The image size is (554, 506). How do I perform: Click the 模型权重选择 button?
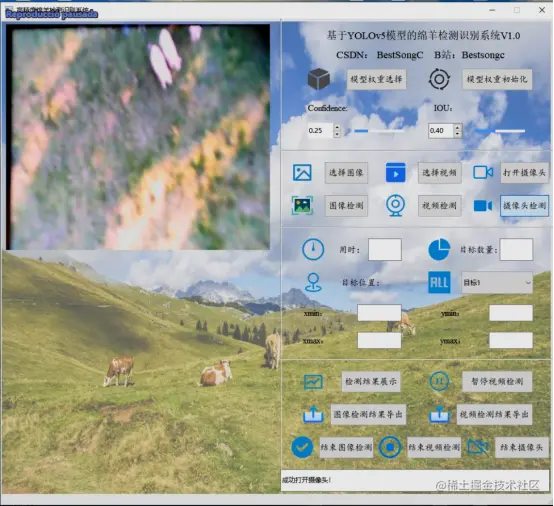[x=376, y=79]
